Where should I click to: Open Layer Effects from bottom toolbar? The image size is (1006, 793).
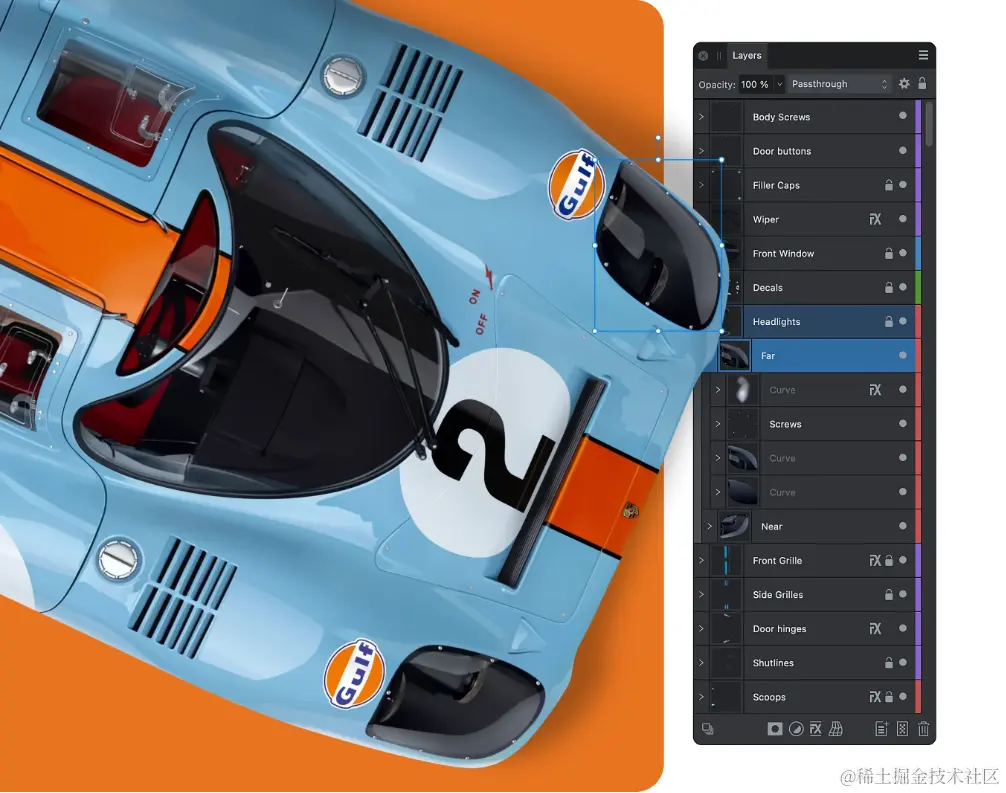(815, 729)
